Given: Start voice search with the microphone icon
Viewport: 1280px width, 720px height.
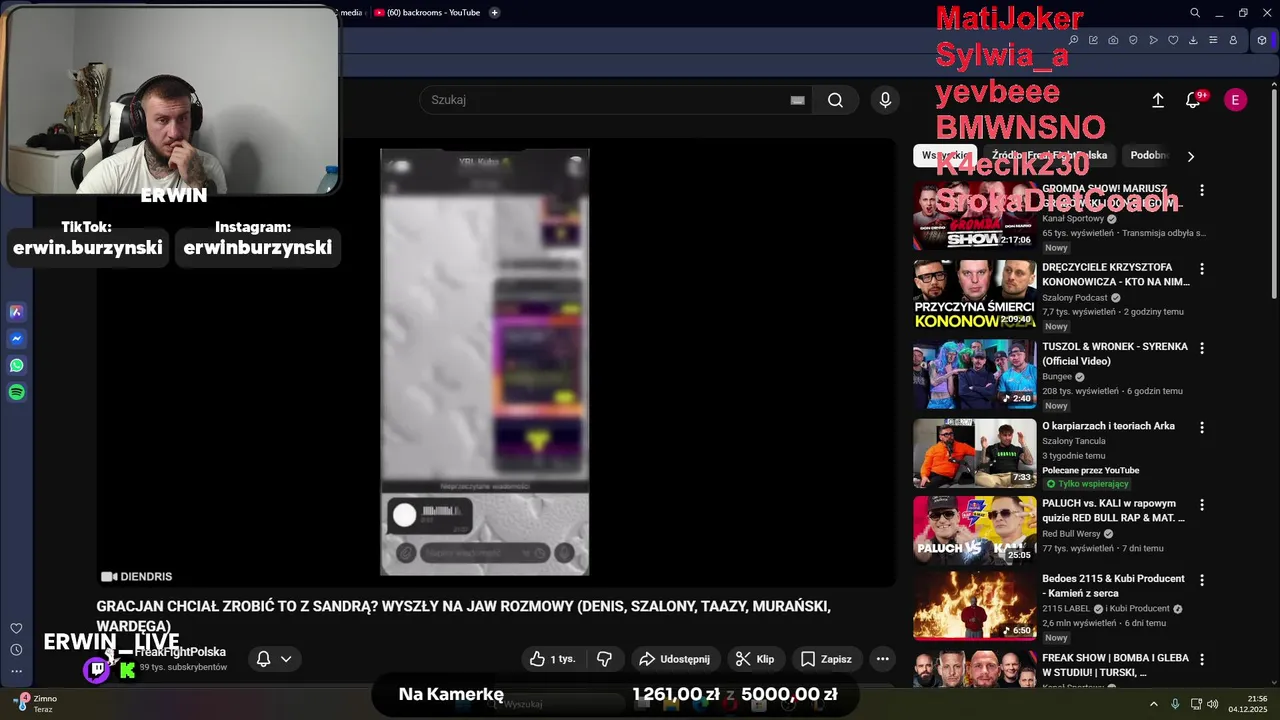Looking at the screenshot, I should tap(885, 100).
